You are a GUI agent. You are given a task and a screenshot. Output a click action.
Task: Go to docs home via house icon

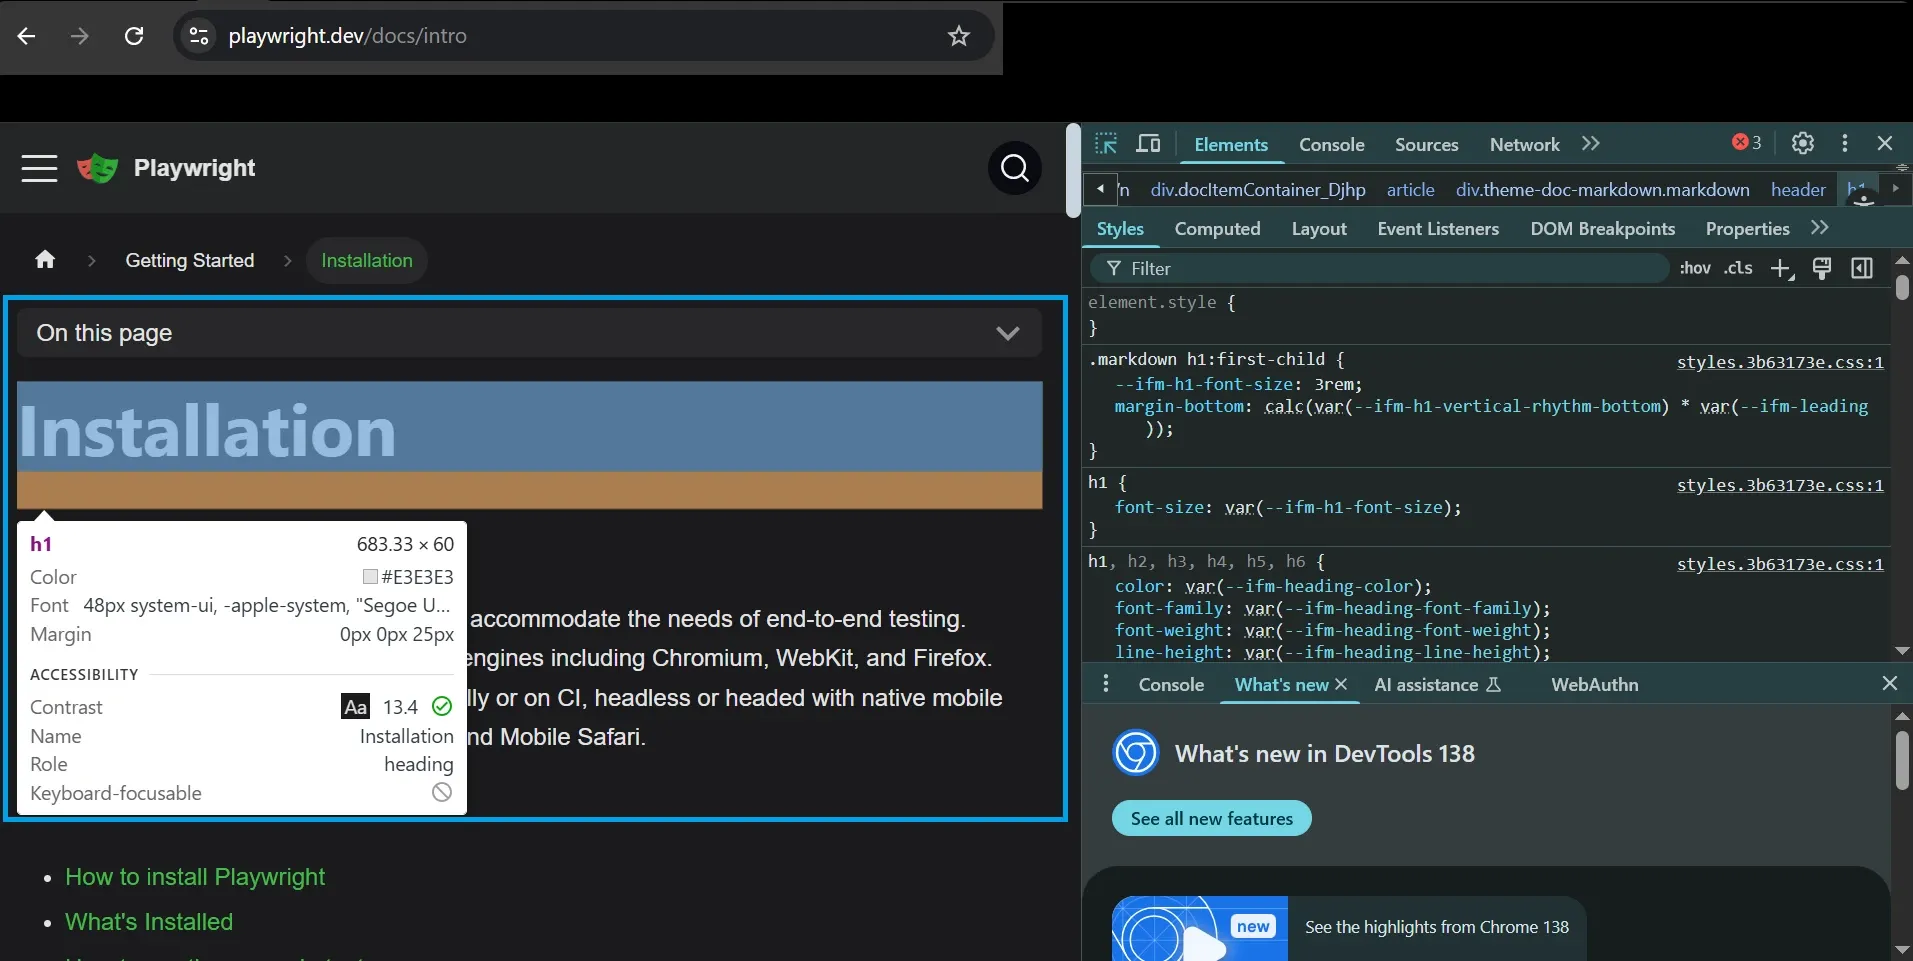tap(45, 260)
